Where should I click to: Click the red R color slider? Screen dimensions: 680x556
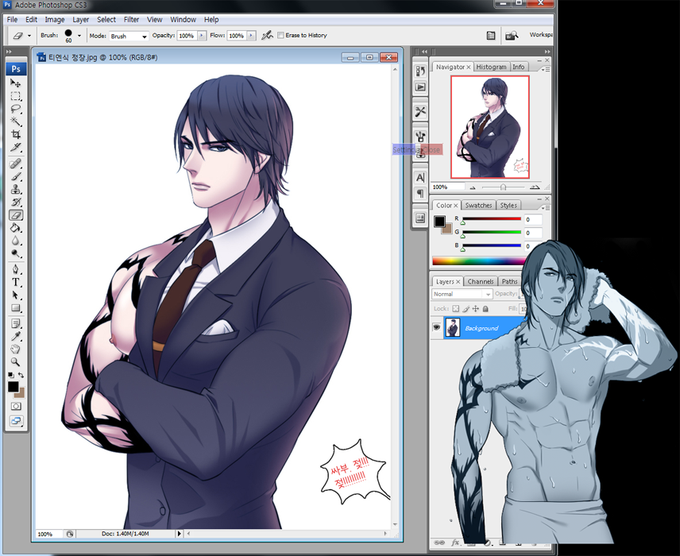[492, 219]
